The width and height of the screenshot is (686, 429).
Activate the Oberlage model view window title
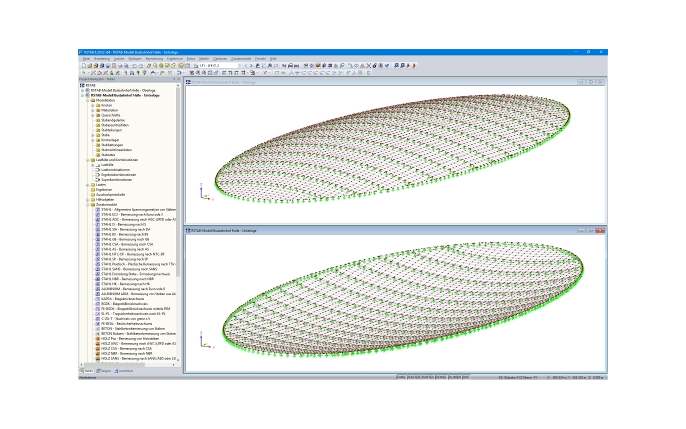(x=223, y=82)
